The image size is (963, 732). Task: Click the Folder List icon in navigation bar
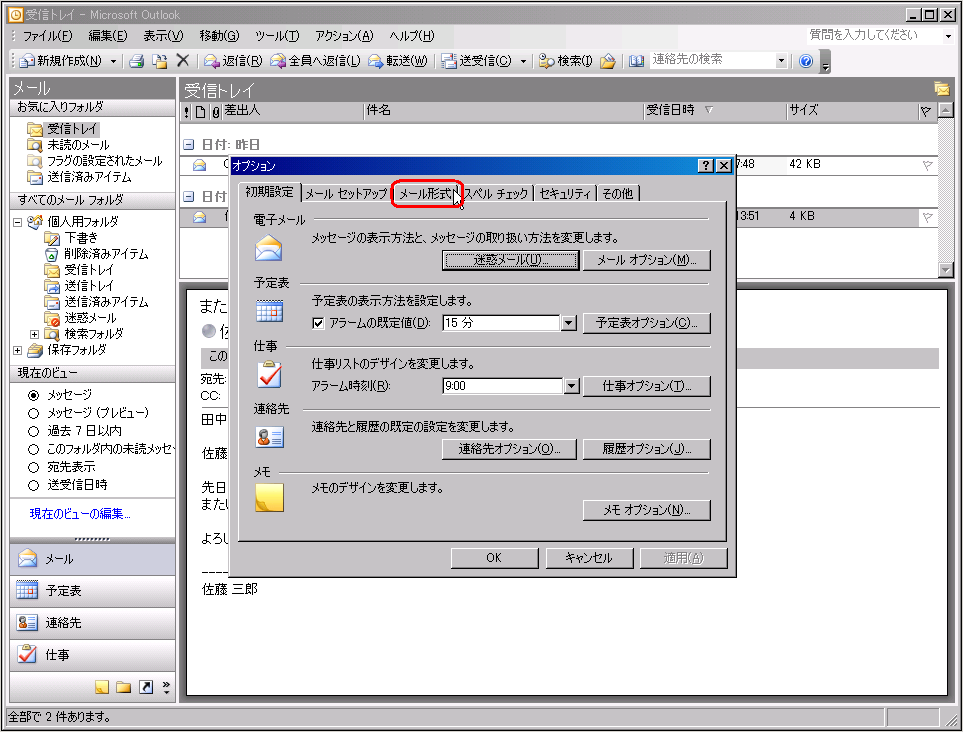(x=123, y=687)
